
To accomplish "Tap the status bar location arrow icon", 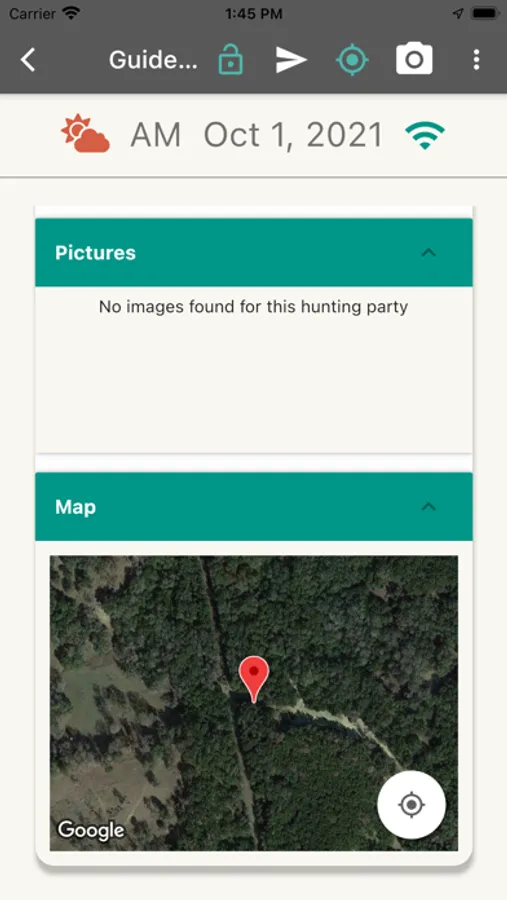I will coord(458,14).
